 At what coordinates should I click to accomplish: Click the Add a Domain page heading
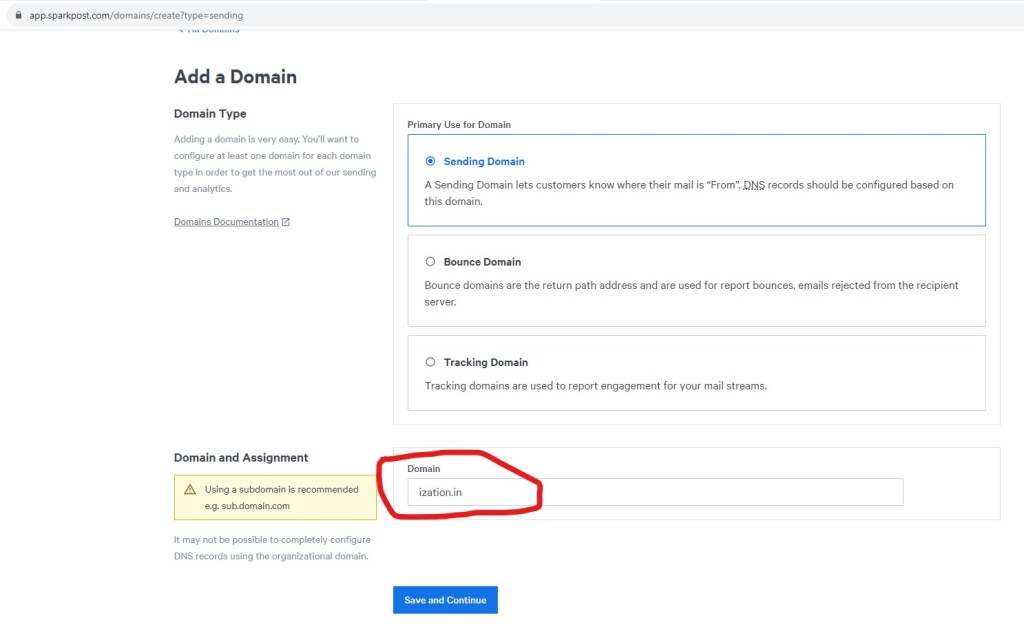pos(235,77)
